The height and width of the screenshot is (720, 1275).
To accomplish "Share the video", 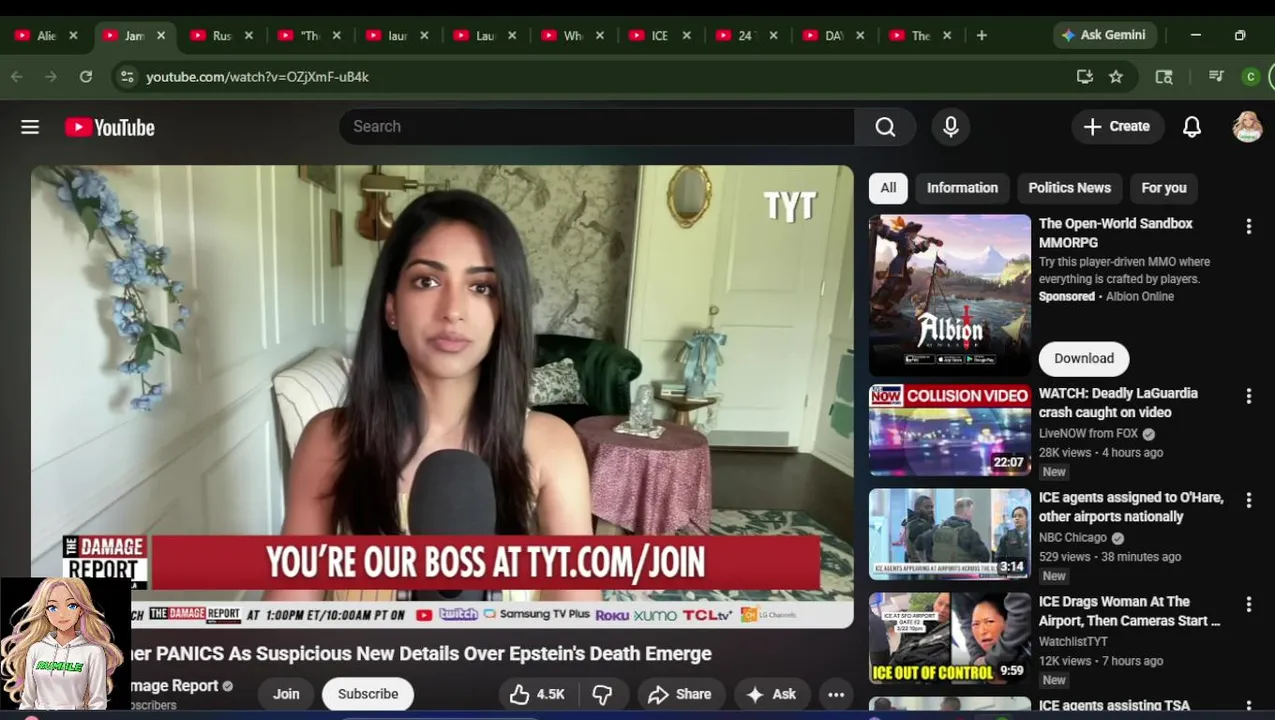I will point(680,694).
